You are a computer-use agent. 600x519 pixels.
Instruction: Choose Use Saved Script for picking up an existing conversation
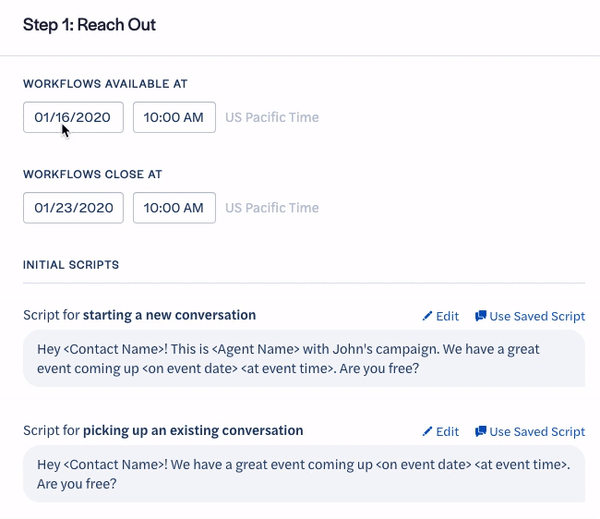536,432
